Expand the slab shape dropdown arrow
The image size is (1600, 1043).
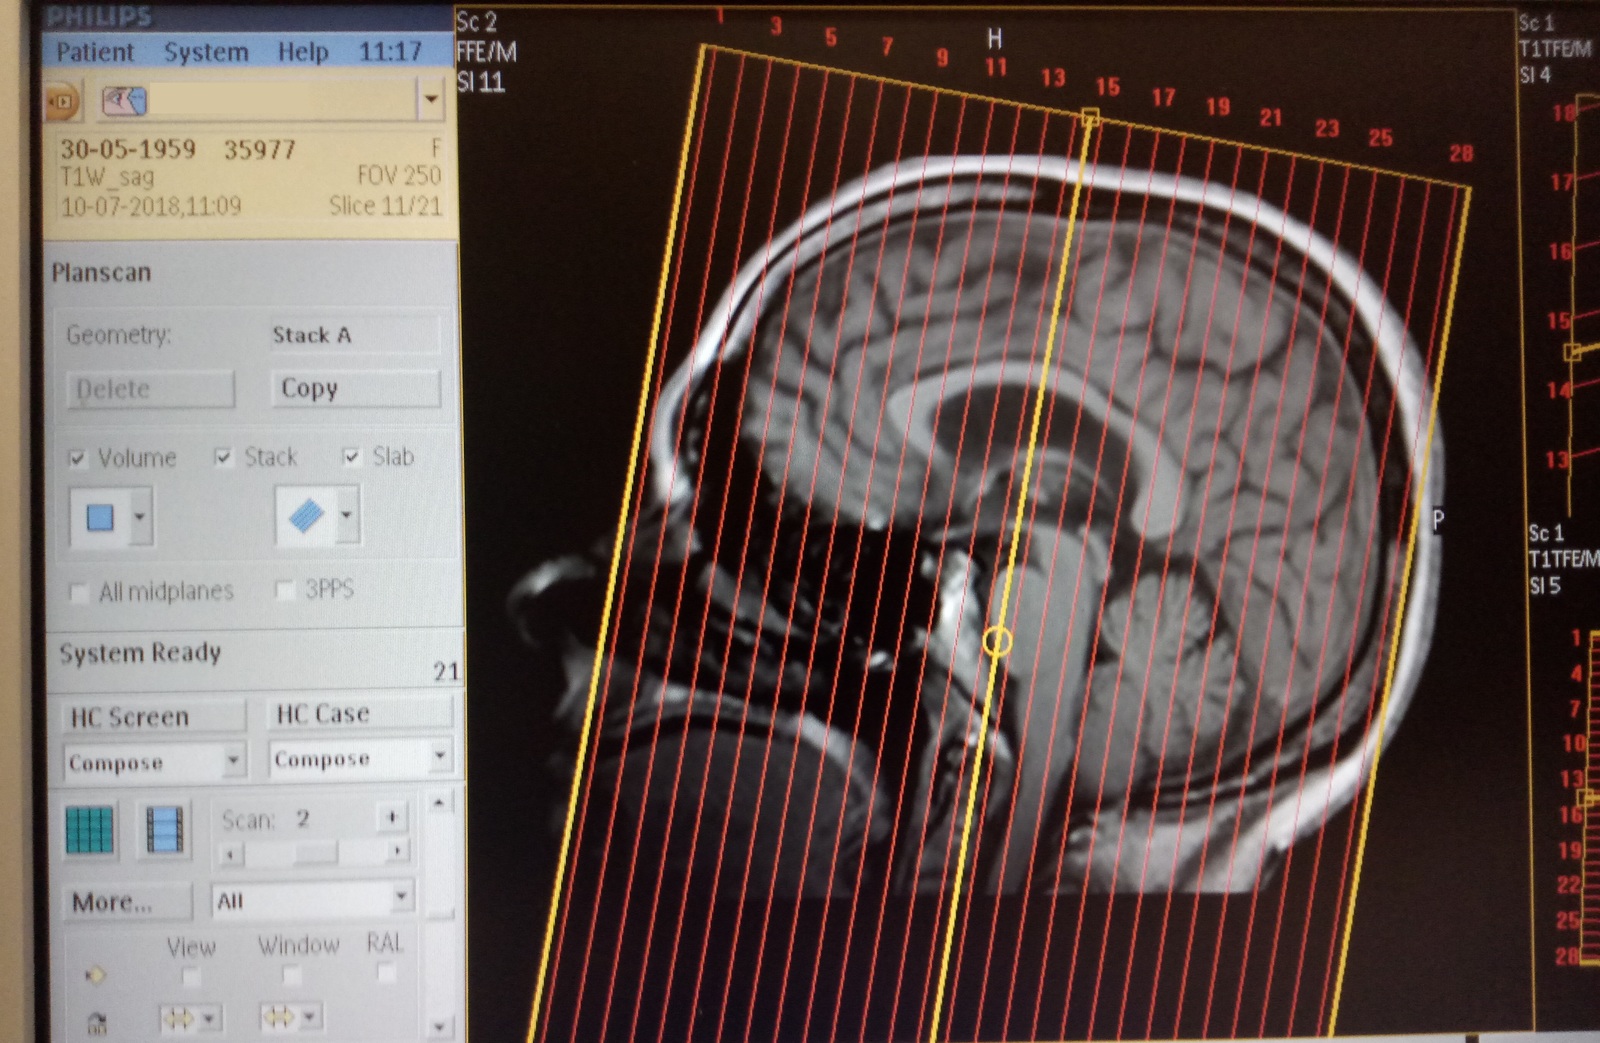[x=347, y=515]
